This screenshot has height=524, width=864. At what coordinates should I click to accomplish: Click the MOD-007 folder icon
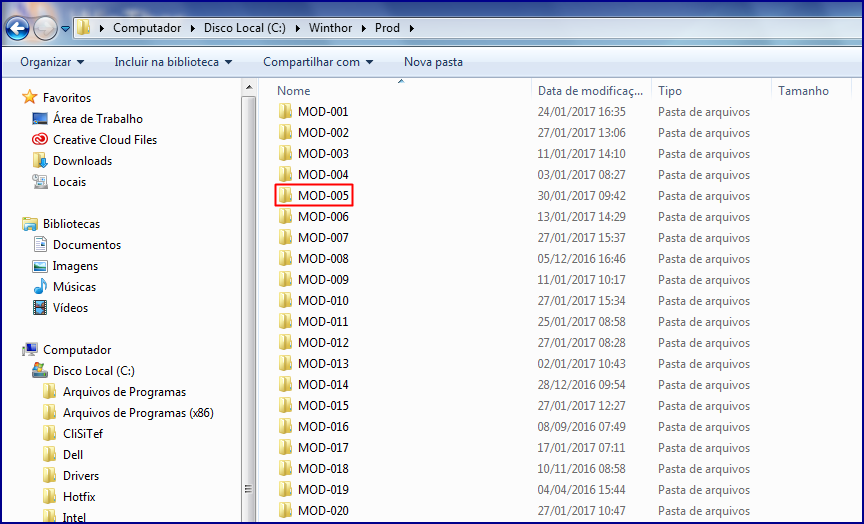[x=285, y=237]
